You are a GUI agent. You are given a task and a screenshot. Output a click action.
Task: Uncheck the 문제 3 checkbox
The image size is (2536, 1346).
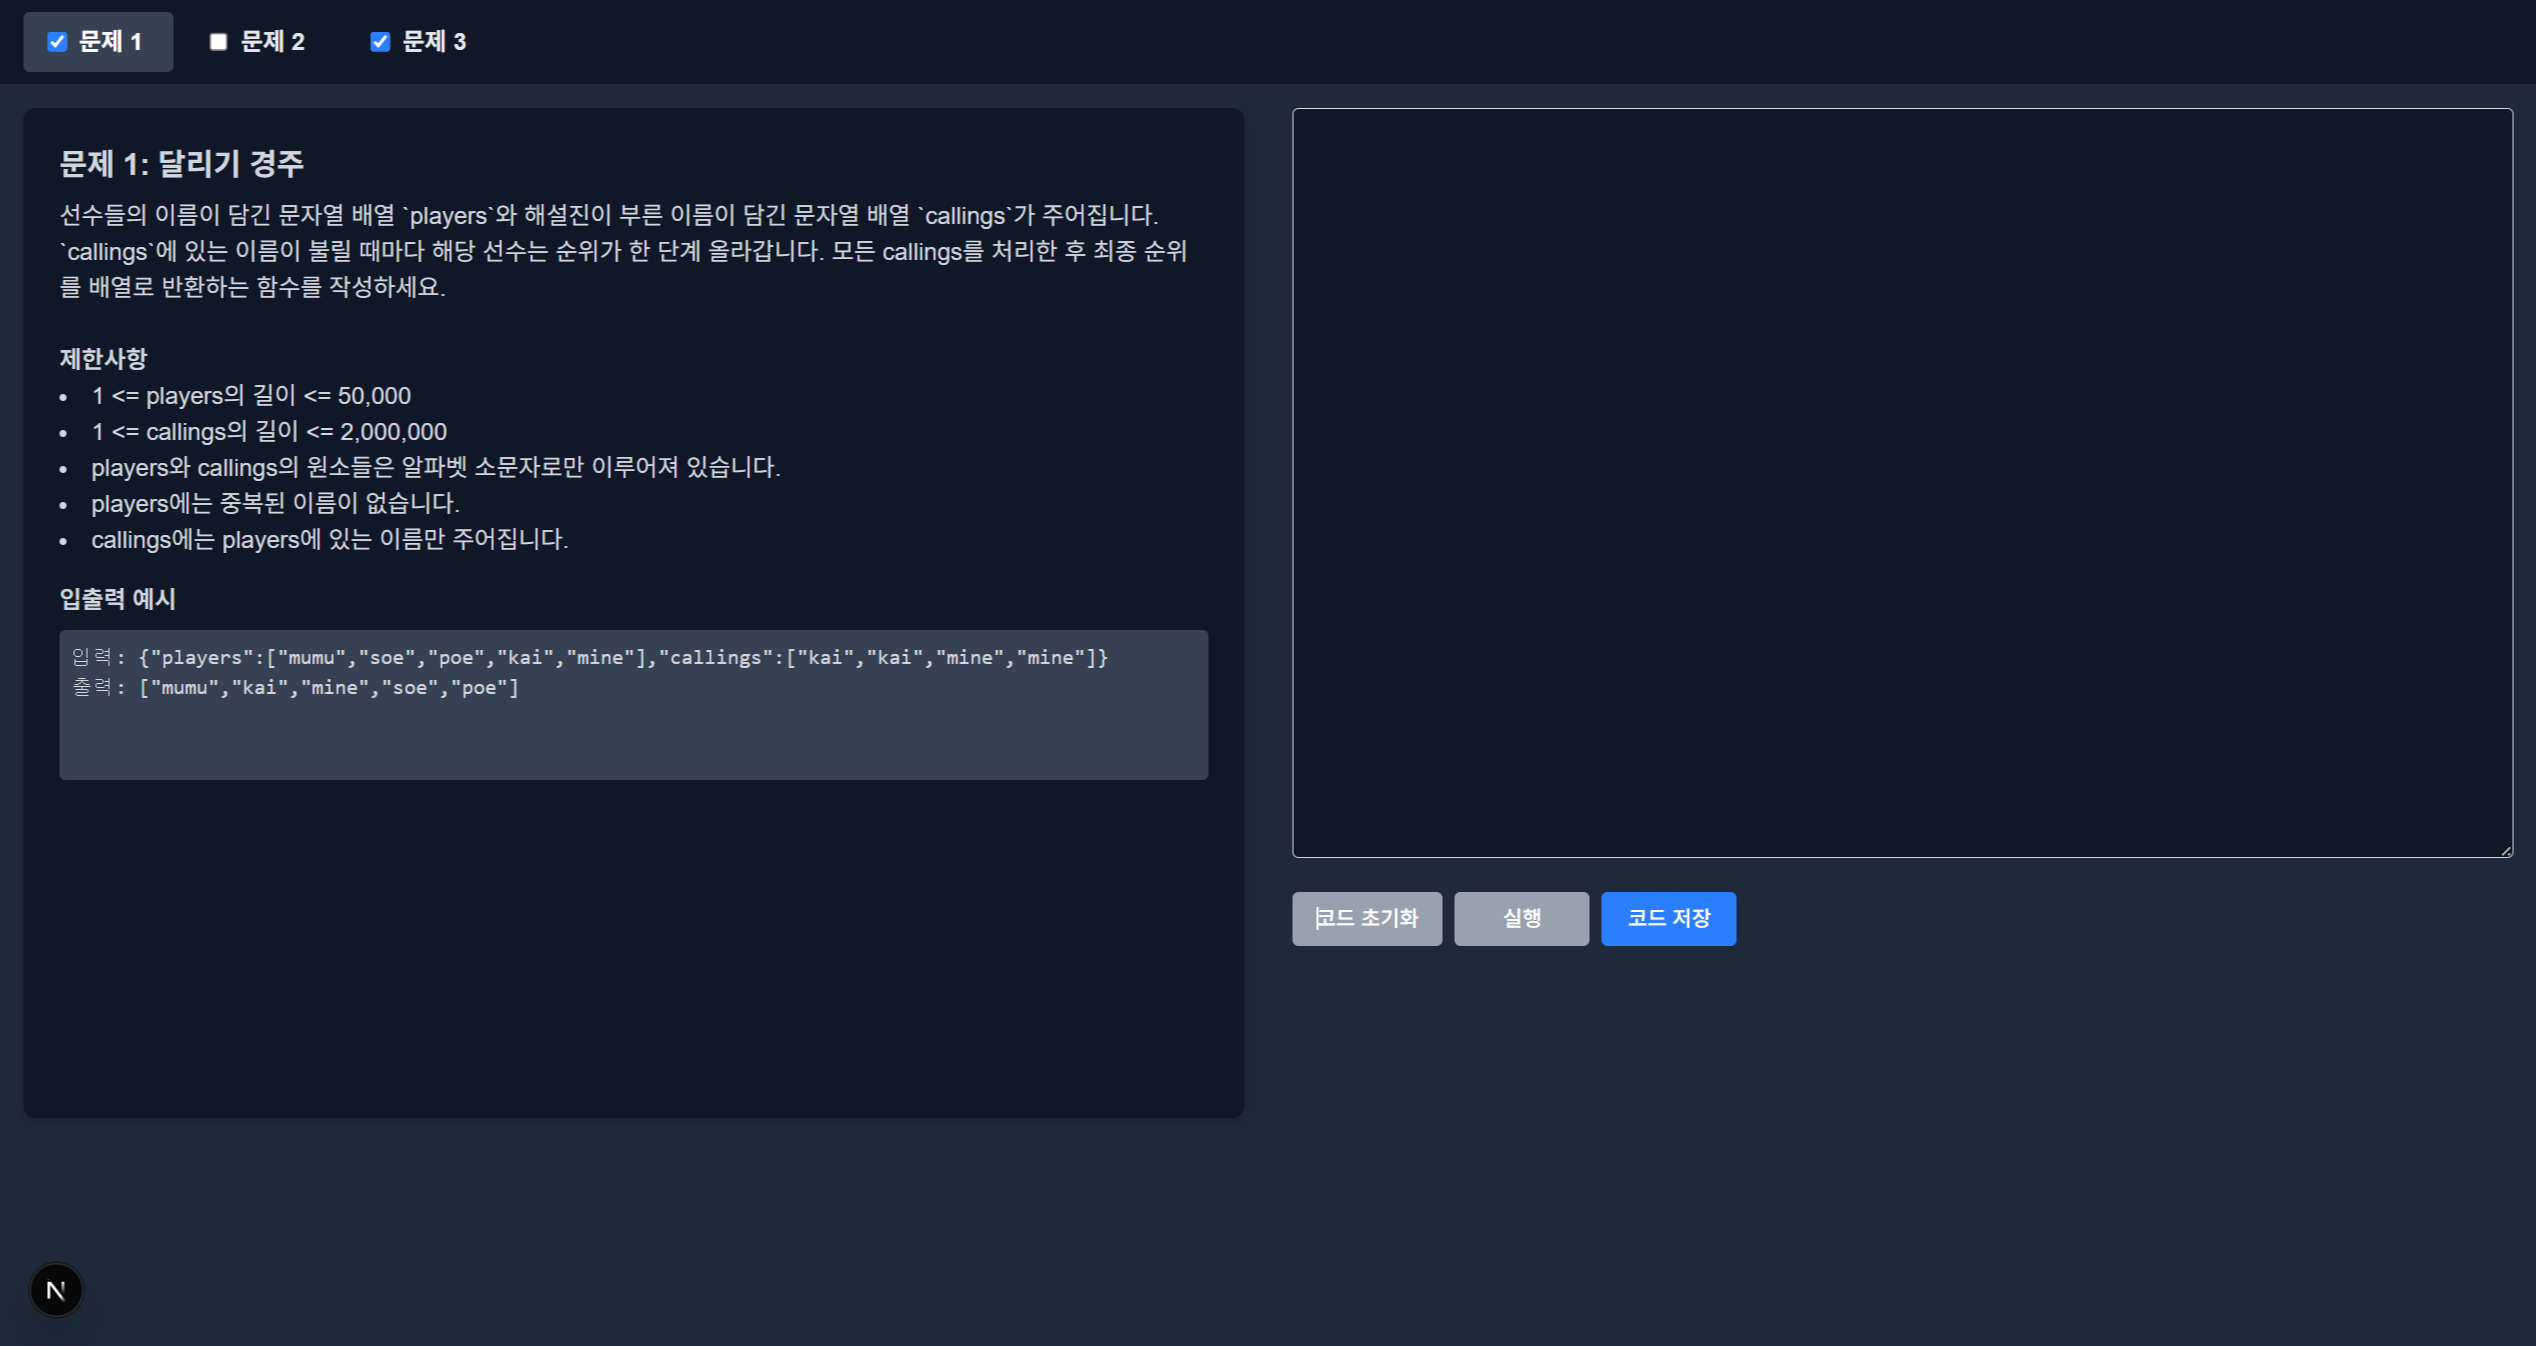click(x=380, y=42)
